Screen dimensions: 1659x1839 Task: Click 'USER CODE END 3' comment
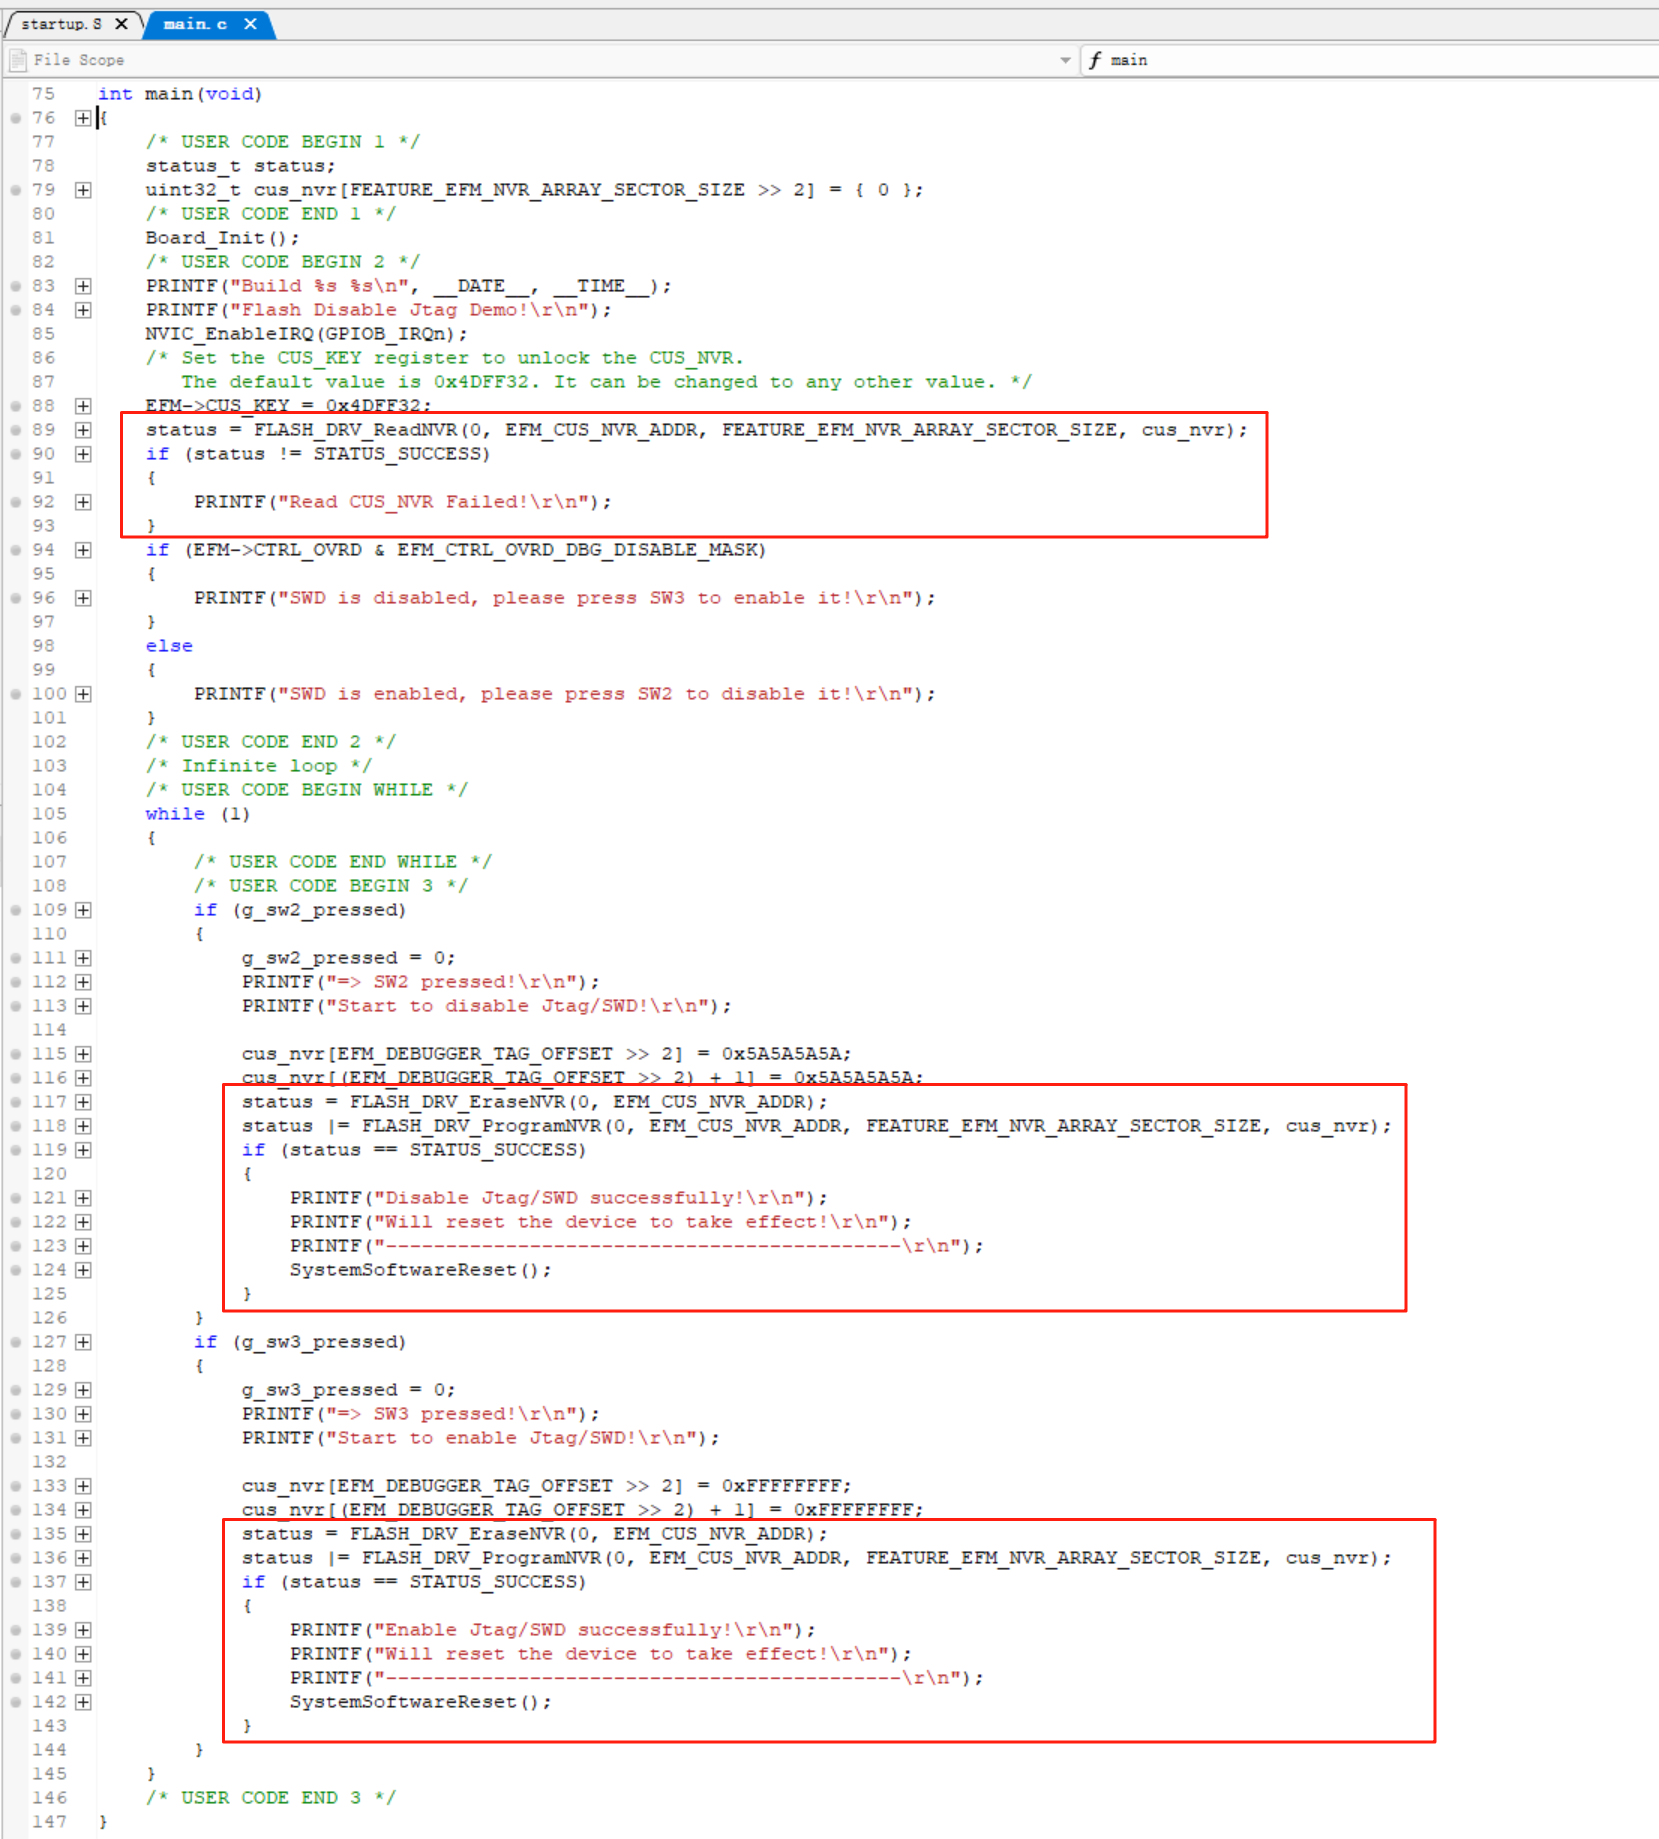pyautogui.click(x=271, y=1798)
